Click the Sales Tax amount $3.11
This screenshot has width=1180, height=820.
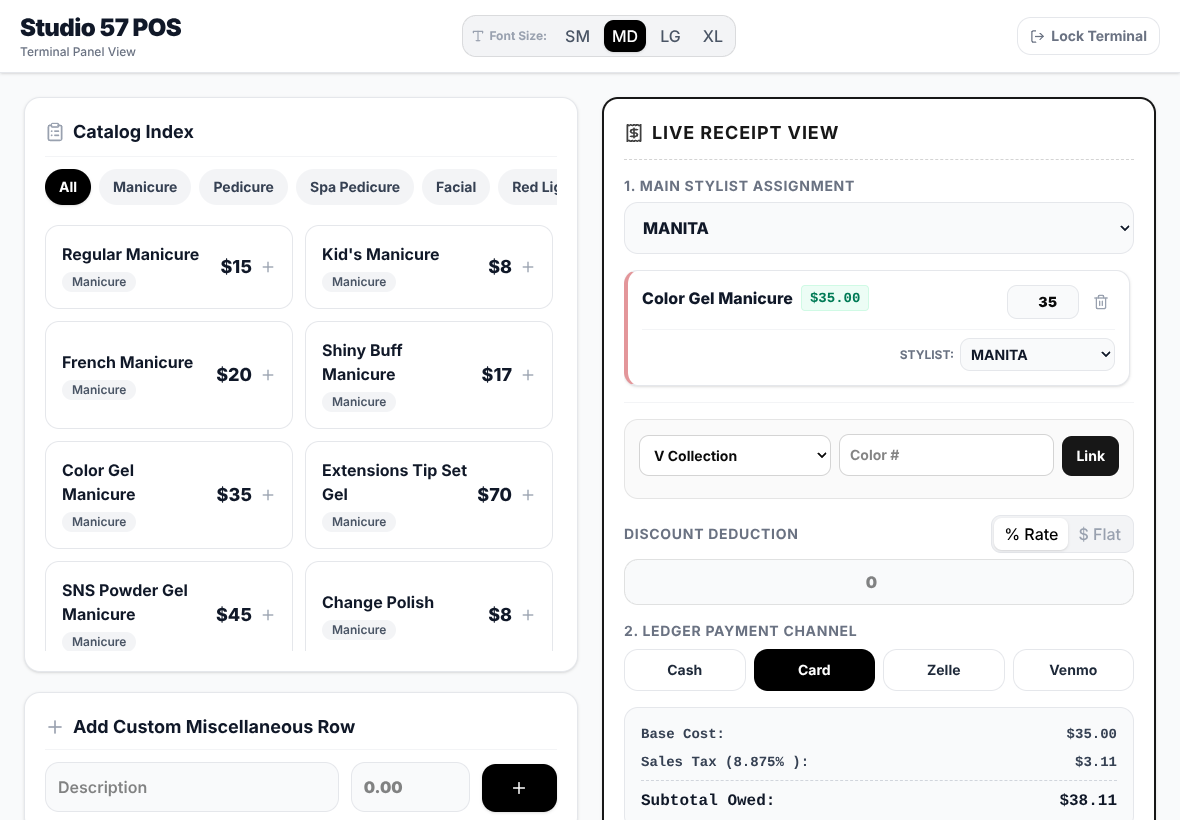coord(1096,761)
